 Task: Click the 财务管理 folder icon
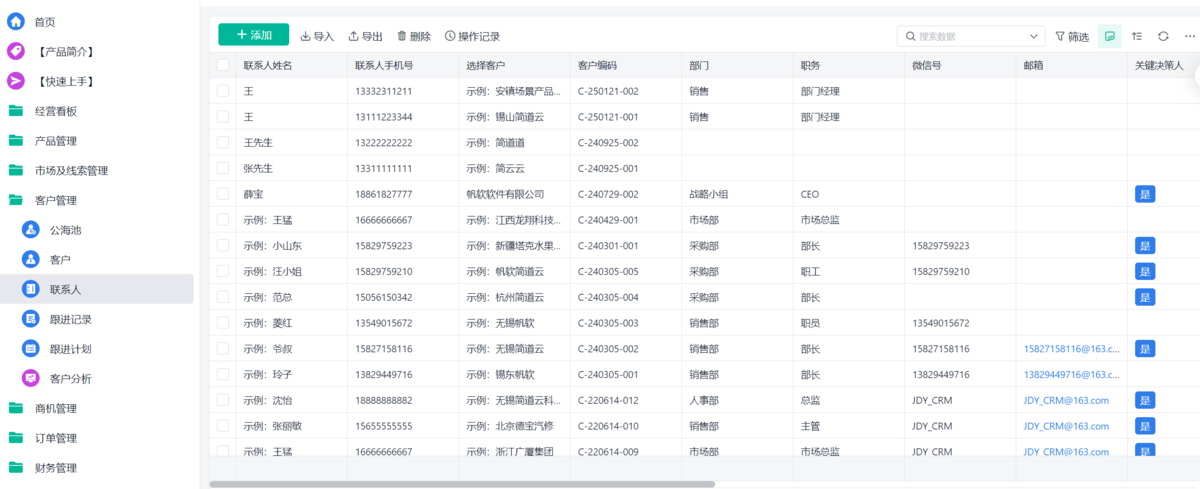coord(16,468)
